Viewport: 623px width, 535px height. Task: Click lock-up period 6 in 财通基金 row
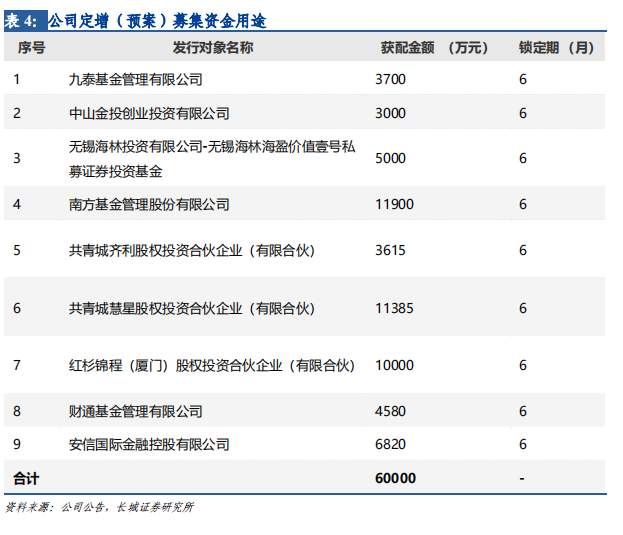point(523,411)
